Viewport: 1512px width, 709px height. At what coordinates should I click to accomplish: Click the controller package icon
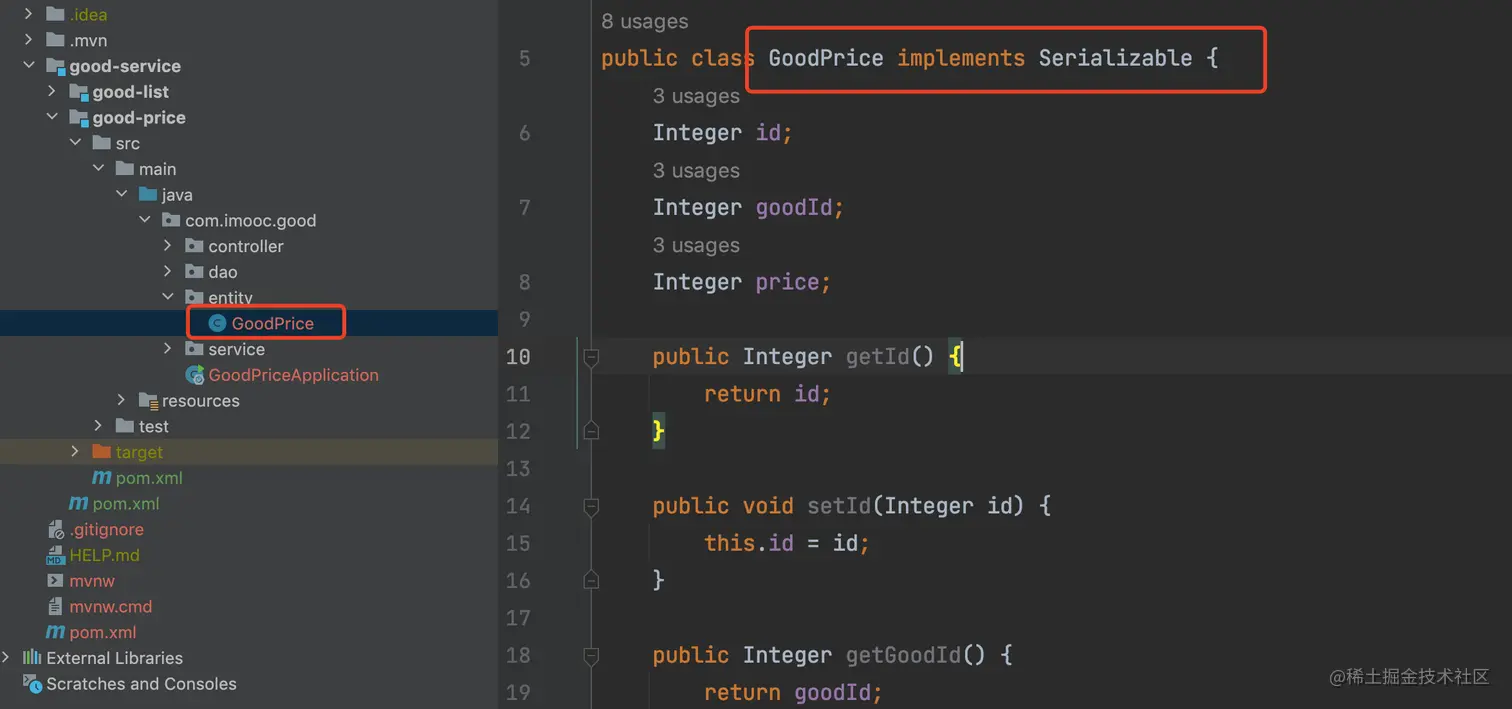[194, 246]
